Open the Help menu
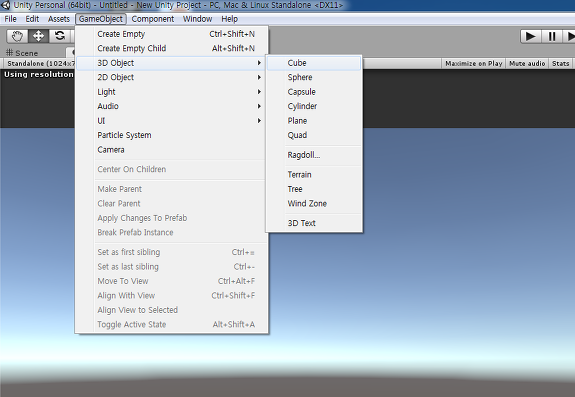This screenshot has height=397, width=575. coord(230,19)
